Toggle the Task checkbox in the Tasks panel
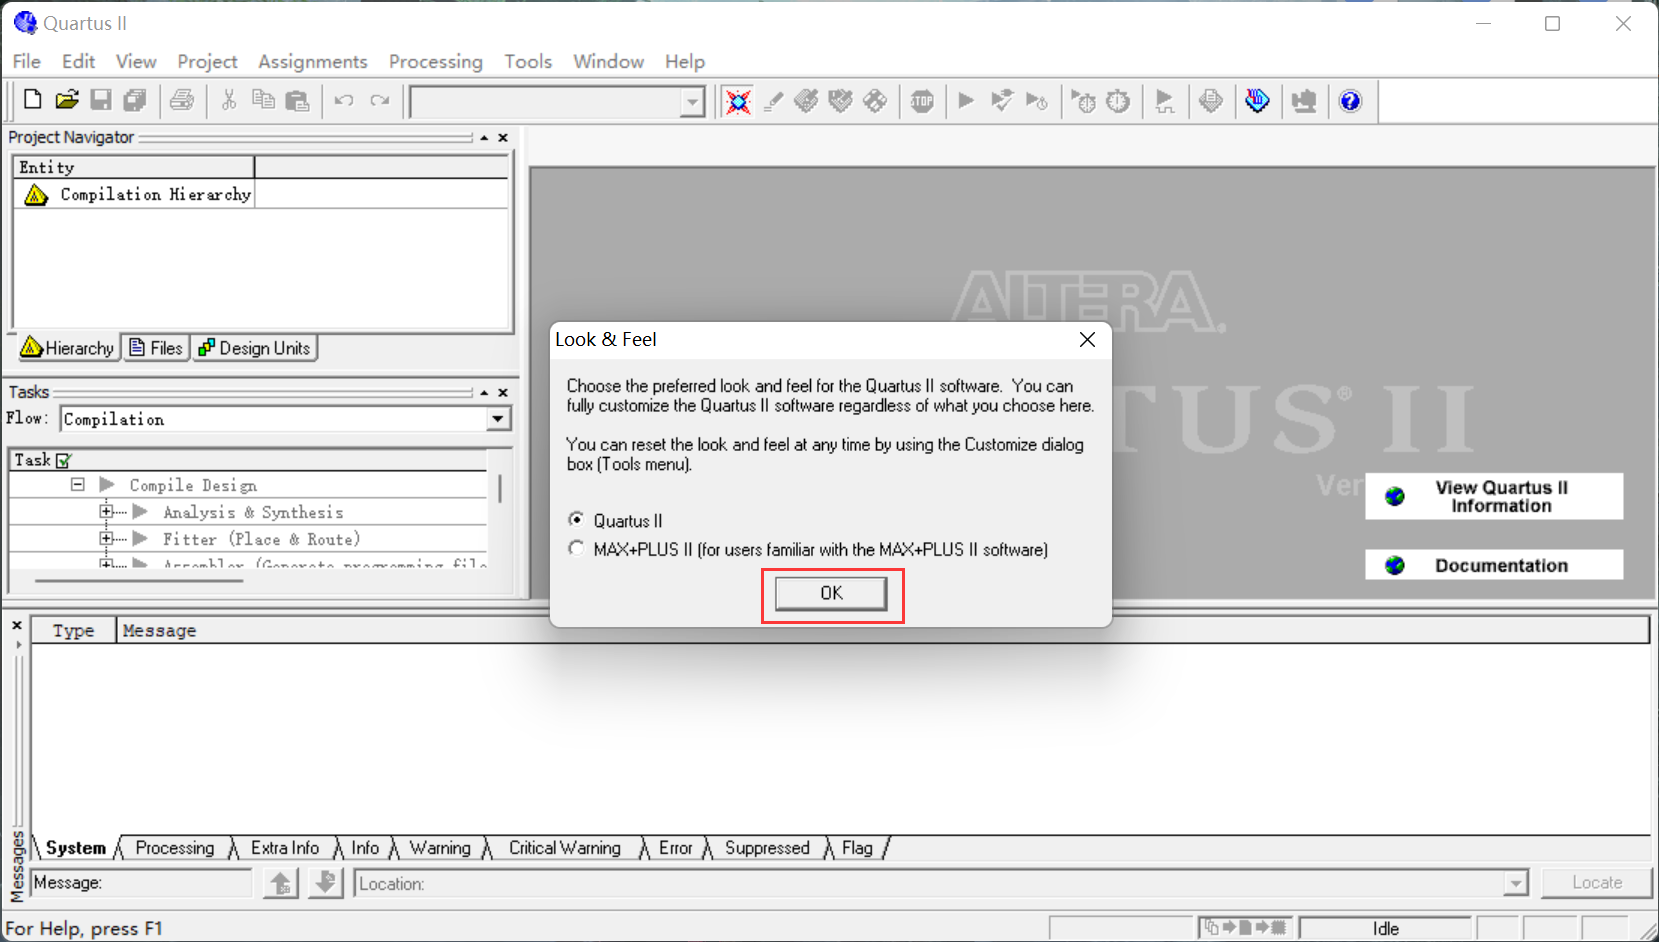Viewport: 1659px width, 942px height. (x=63, y=459)
